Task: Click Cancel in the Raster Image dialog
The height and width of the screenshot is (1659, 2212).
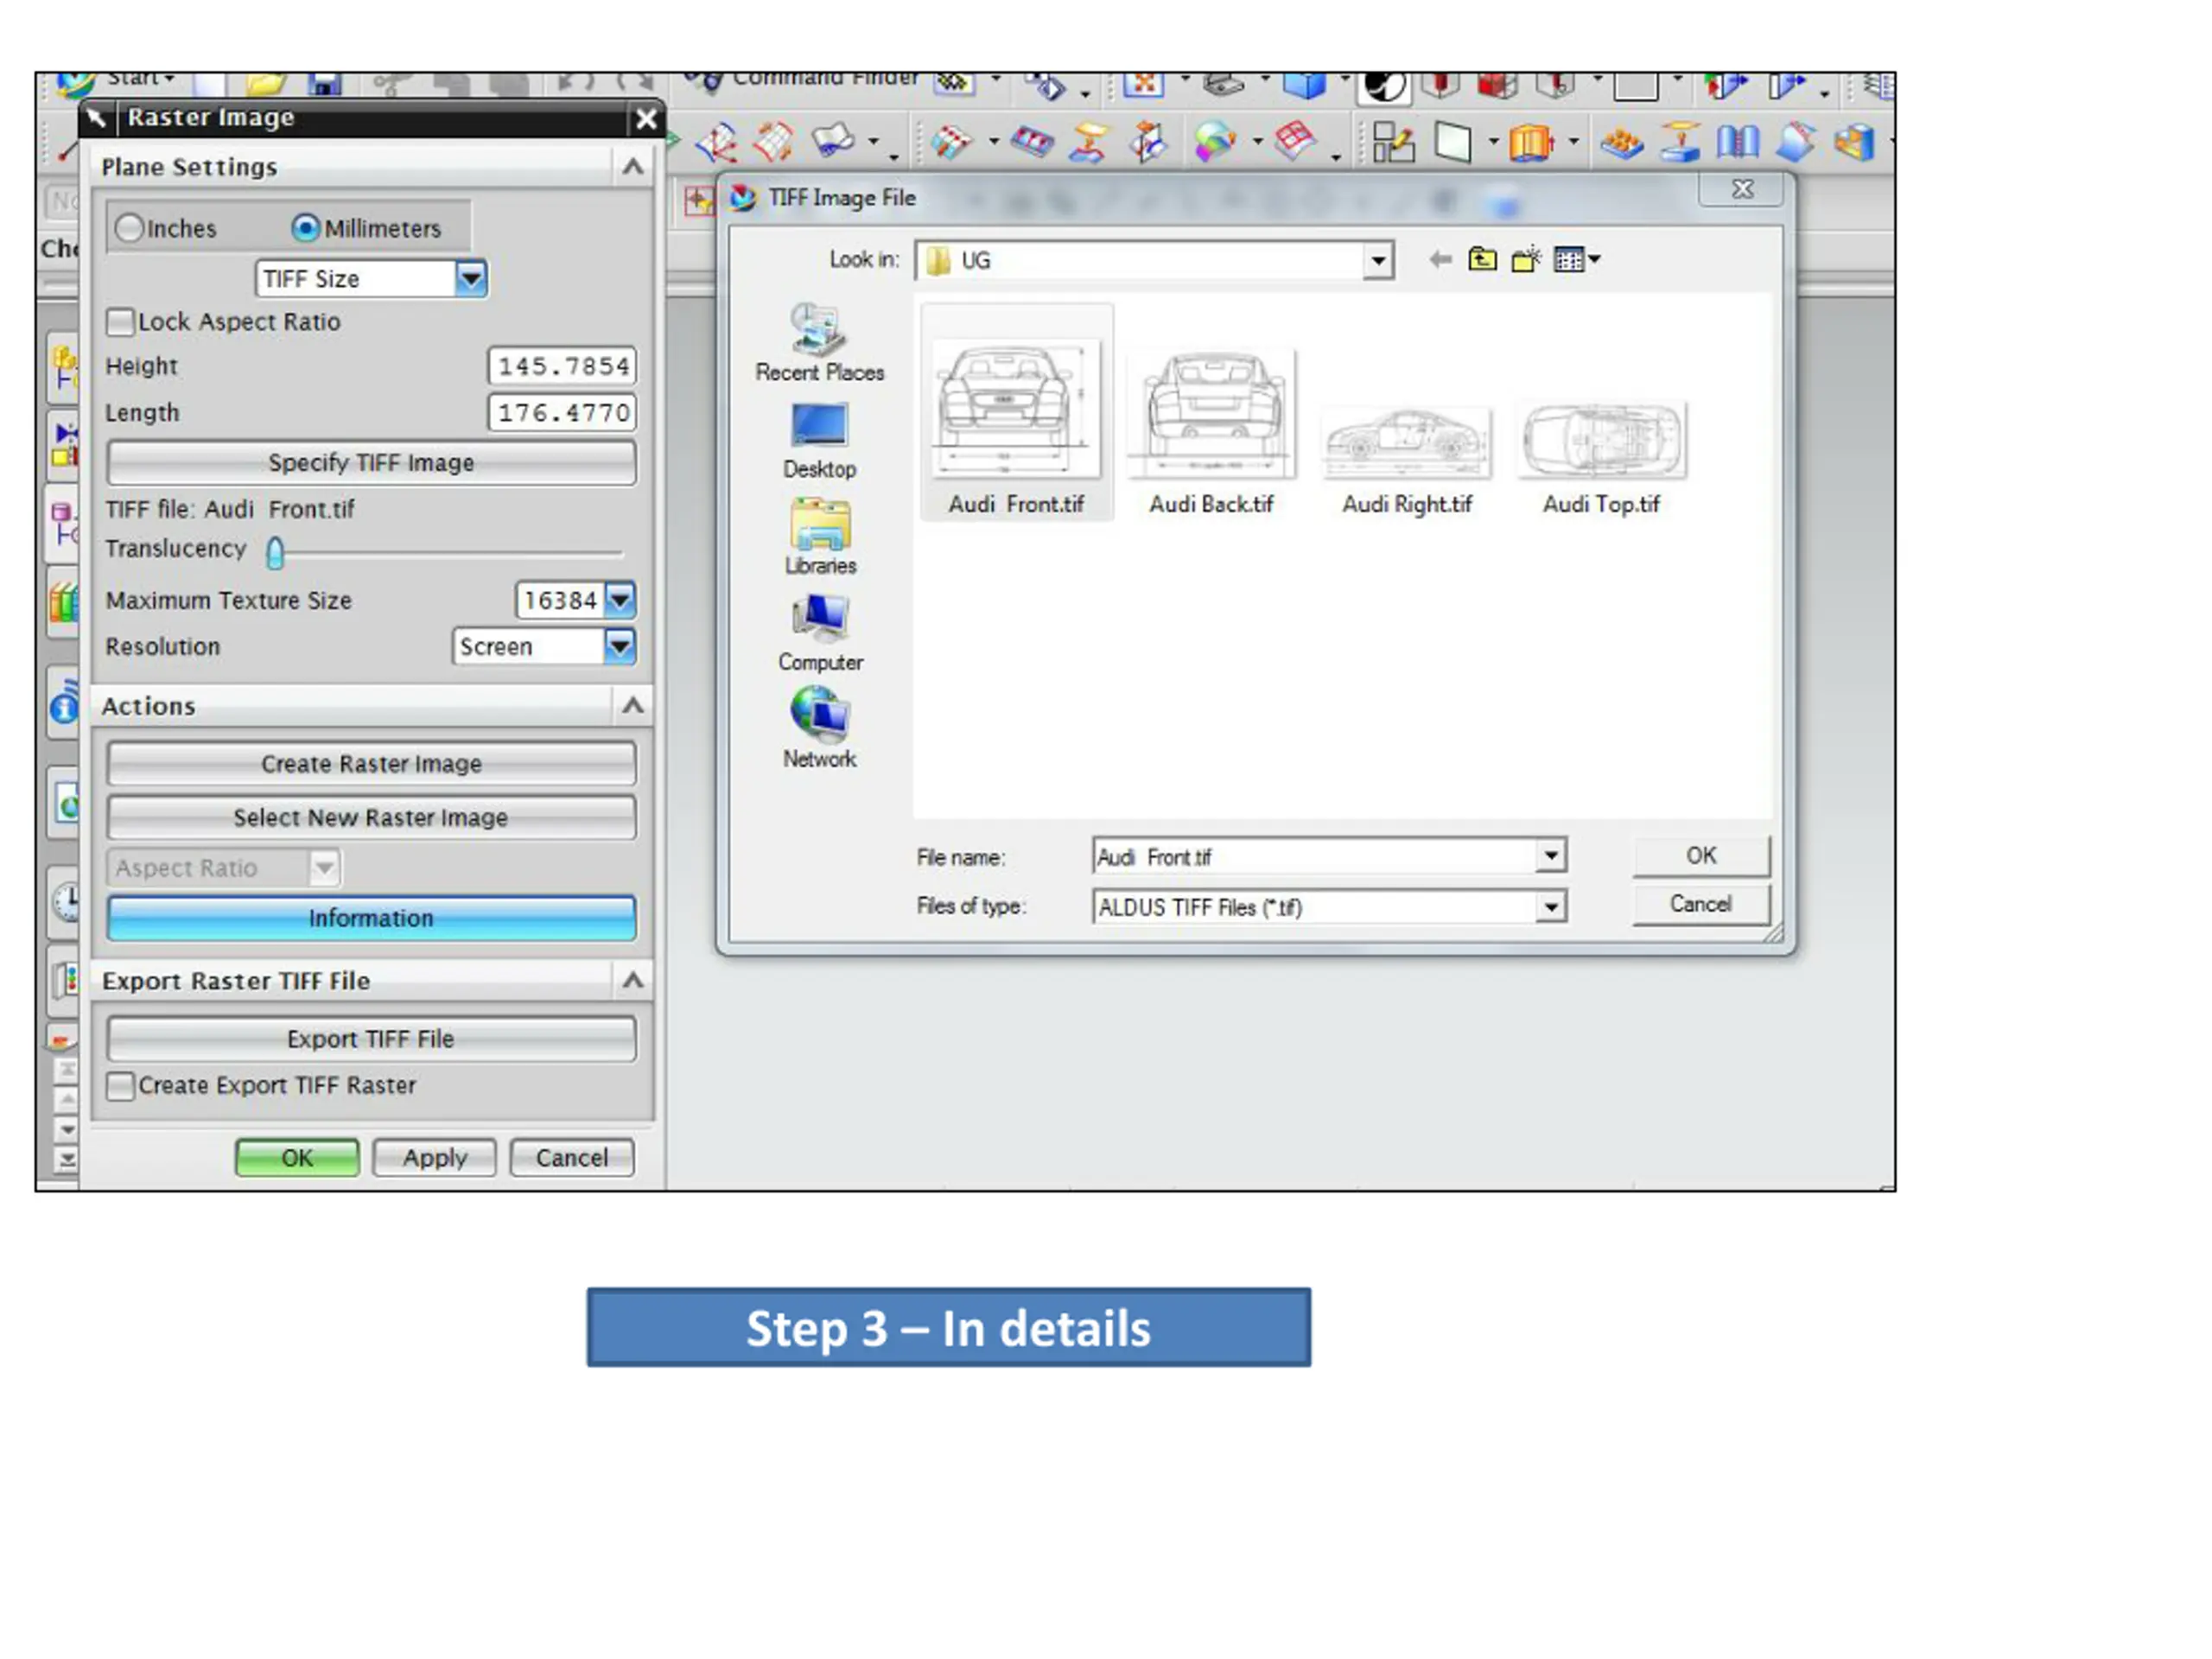Action: [x=572, y=1158]
